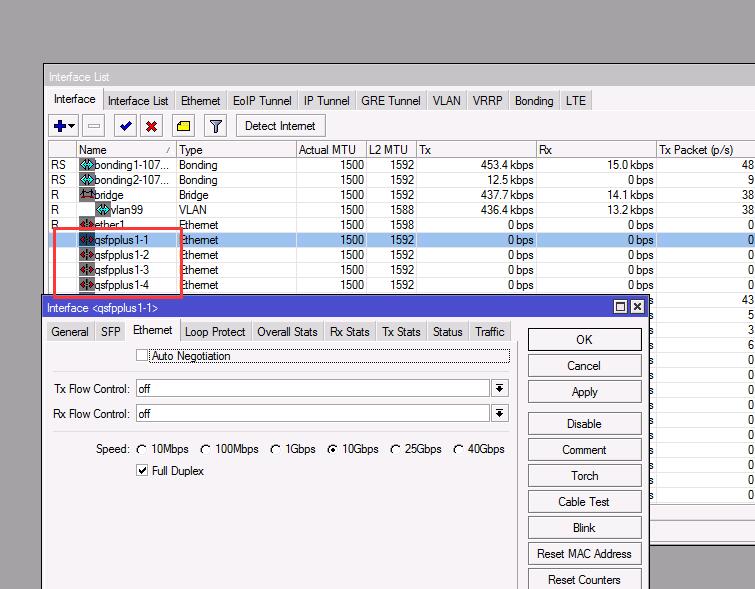Maximize the qsfpplus1-1 dialog window
This screenshot has height=589, width=755.
pyautogui.click(x=620, y=307)
